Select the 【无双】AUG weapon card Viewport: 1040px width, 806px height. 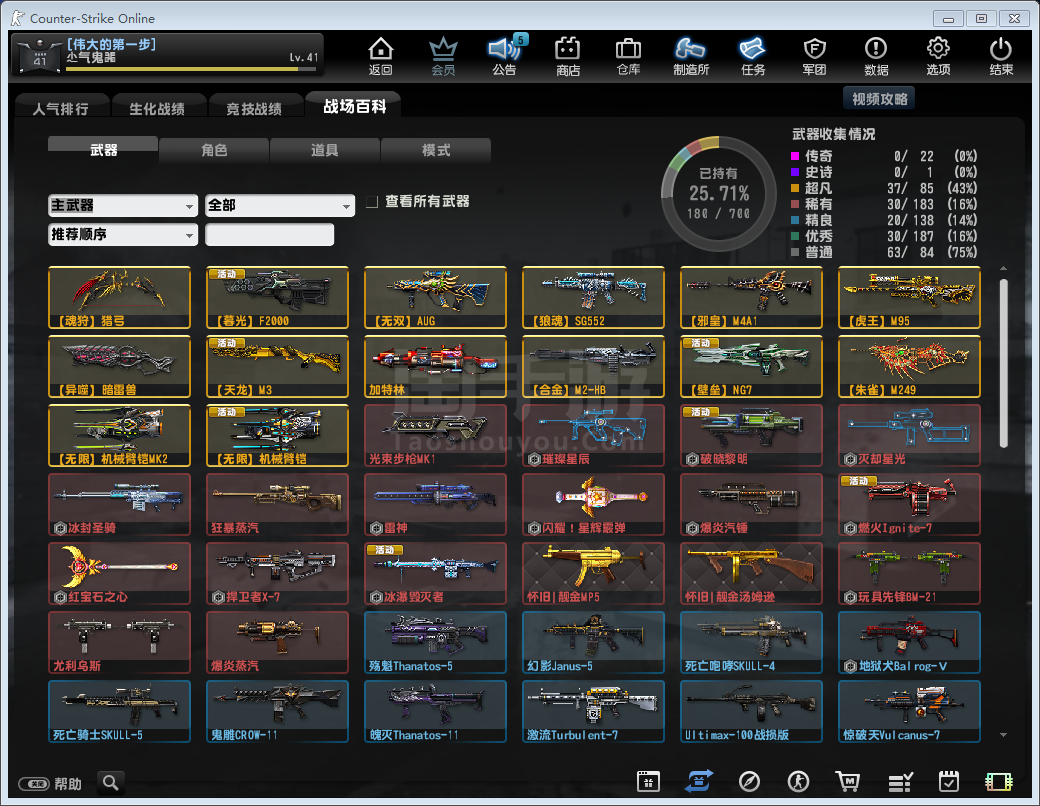coord(435,297)
